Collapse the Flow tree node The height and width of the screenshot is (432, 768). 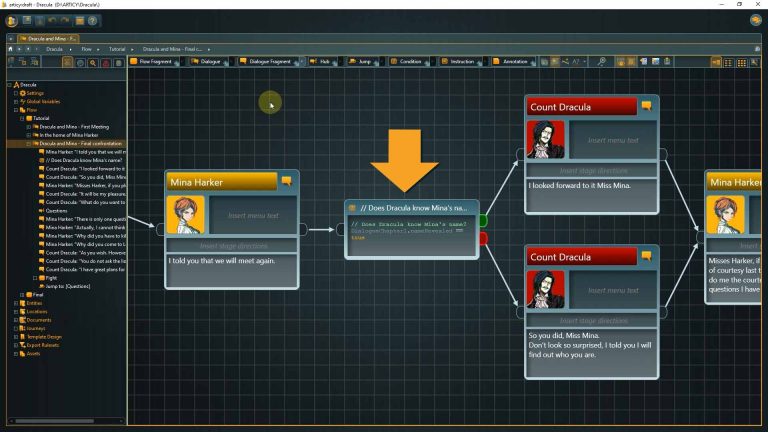(x=16, y=110)
